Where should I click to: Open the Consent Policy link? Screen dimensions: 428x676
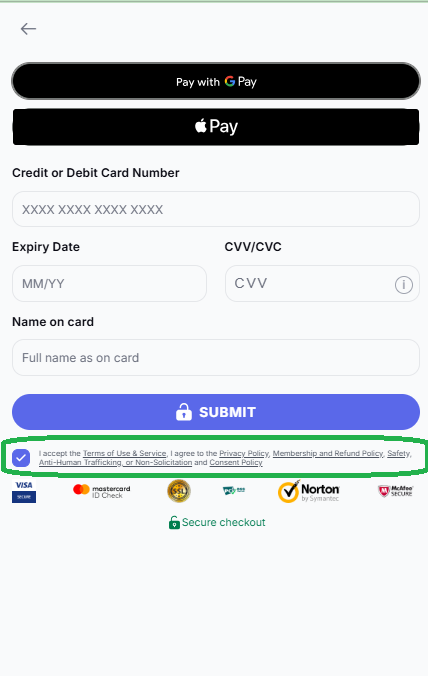point(236,462)
